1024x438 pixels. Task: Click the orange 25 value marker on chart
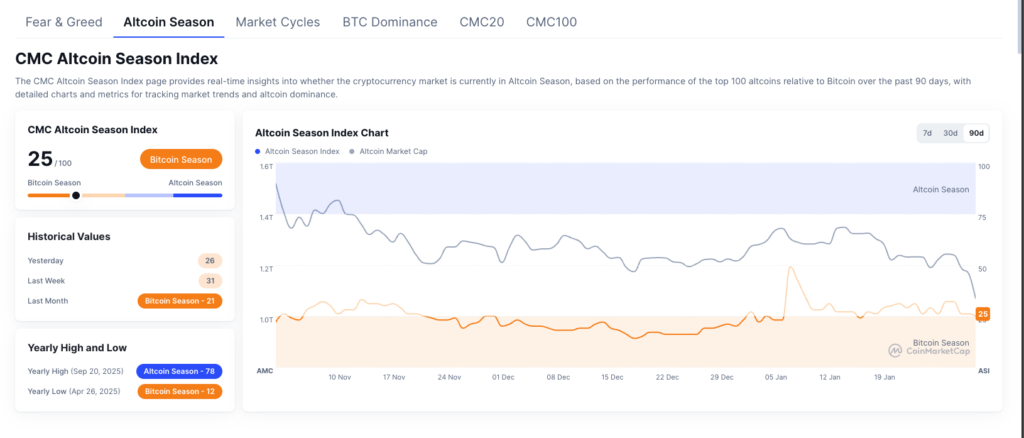[983, 314]
